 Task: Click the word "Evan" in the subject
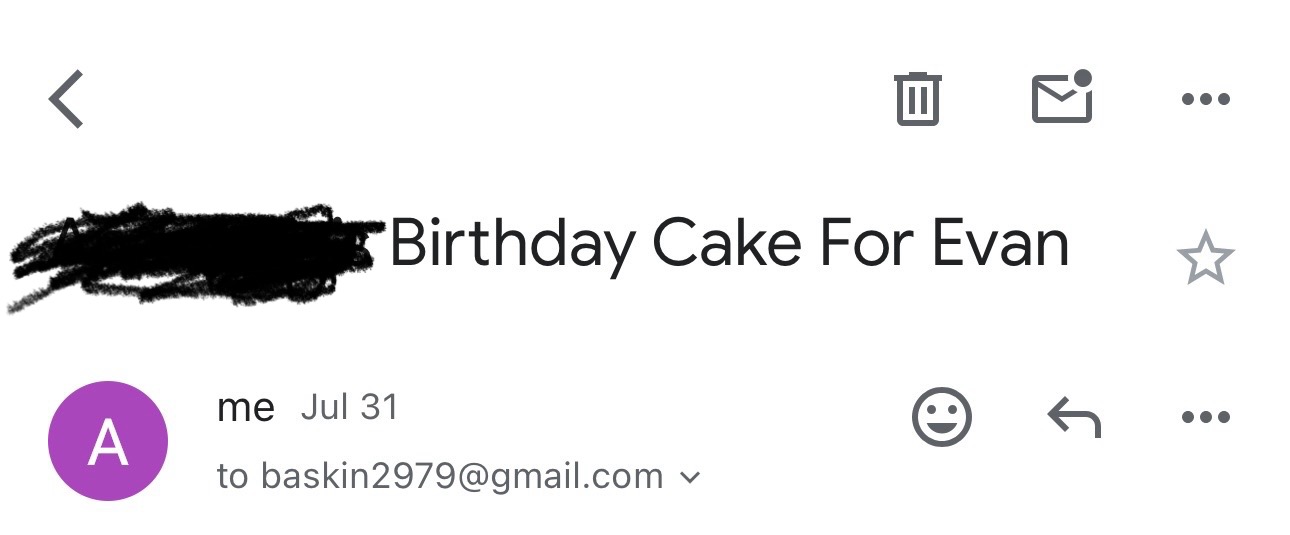[1000, 244]
